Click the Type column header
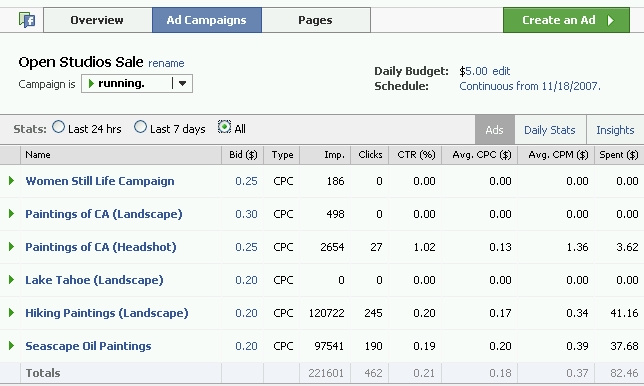This screenshot has height=386, width=644. 282,155
